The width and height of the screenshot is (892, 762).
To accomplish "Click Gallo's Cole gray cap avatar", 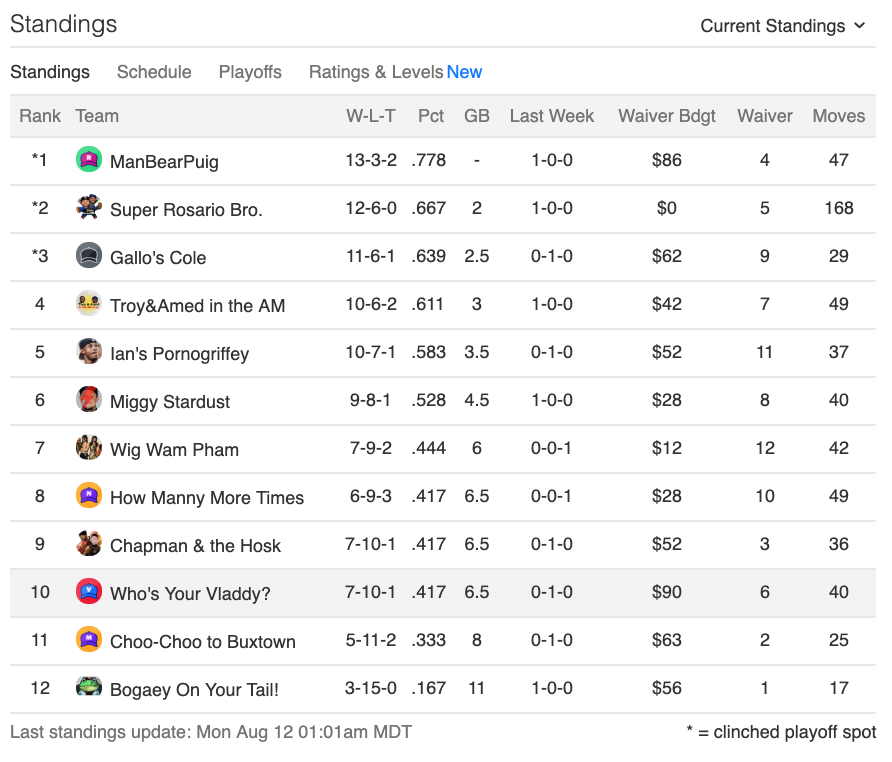I will pos(89,256).
